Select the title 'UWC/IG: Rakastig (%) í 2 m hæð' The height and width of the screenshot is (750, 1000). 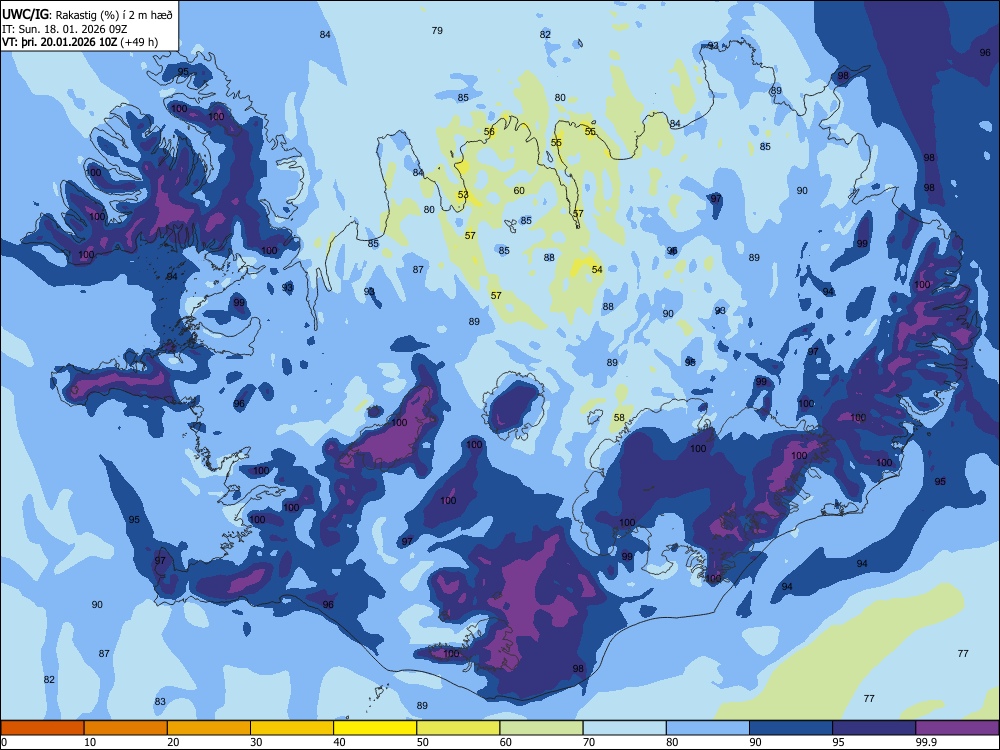click(x=87, y=14)
